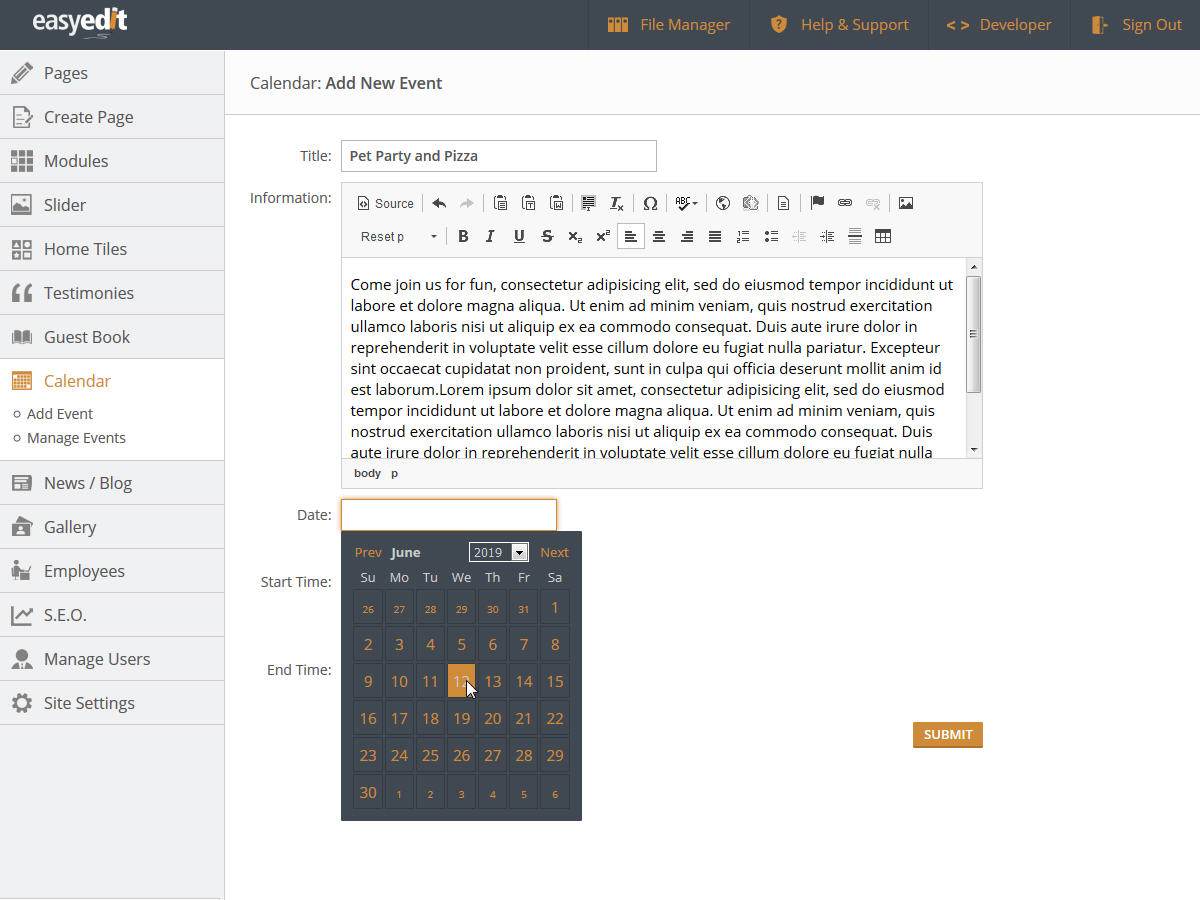Toggle strikethrough formatting
The height and width of the screenshot is (900, 1200).
(547, 237)
